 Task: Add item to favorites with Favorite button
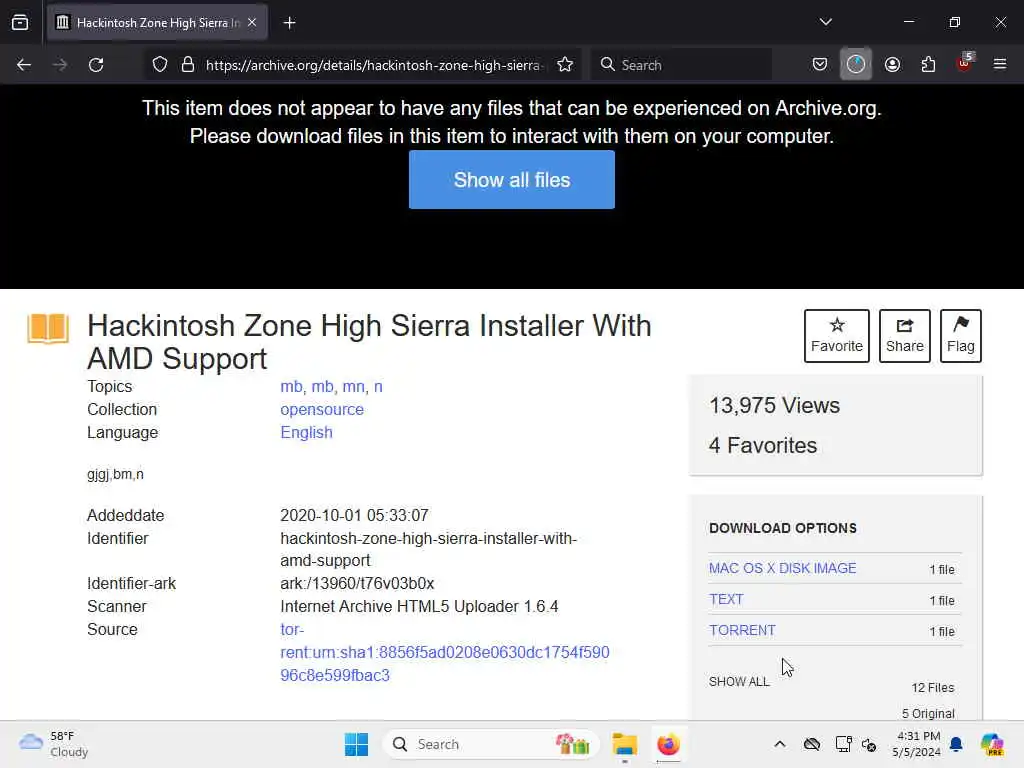pyautogui.click(x=837, y=336)
